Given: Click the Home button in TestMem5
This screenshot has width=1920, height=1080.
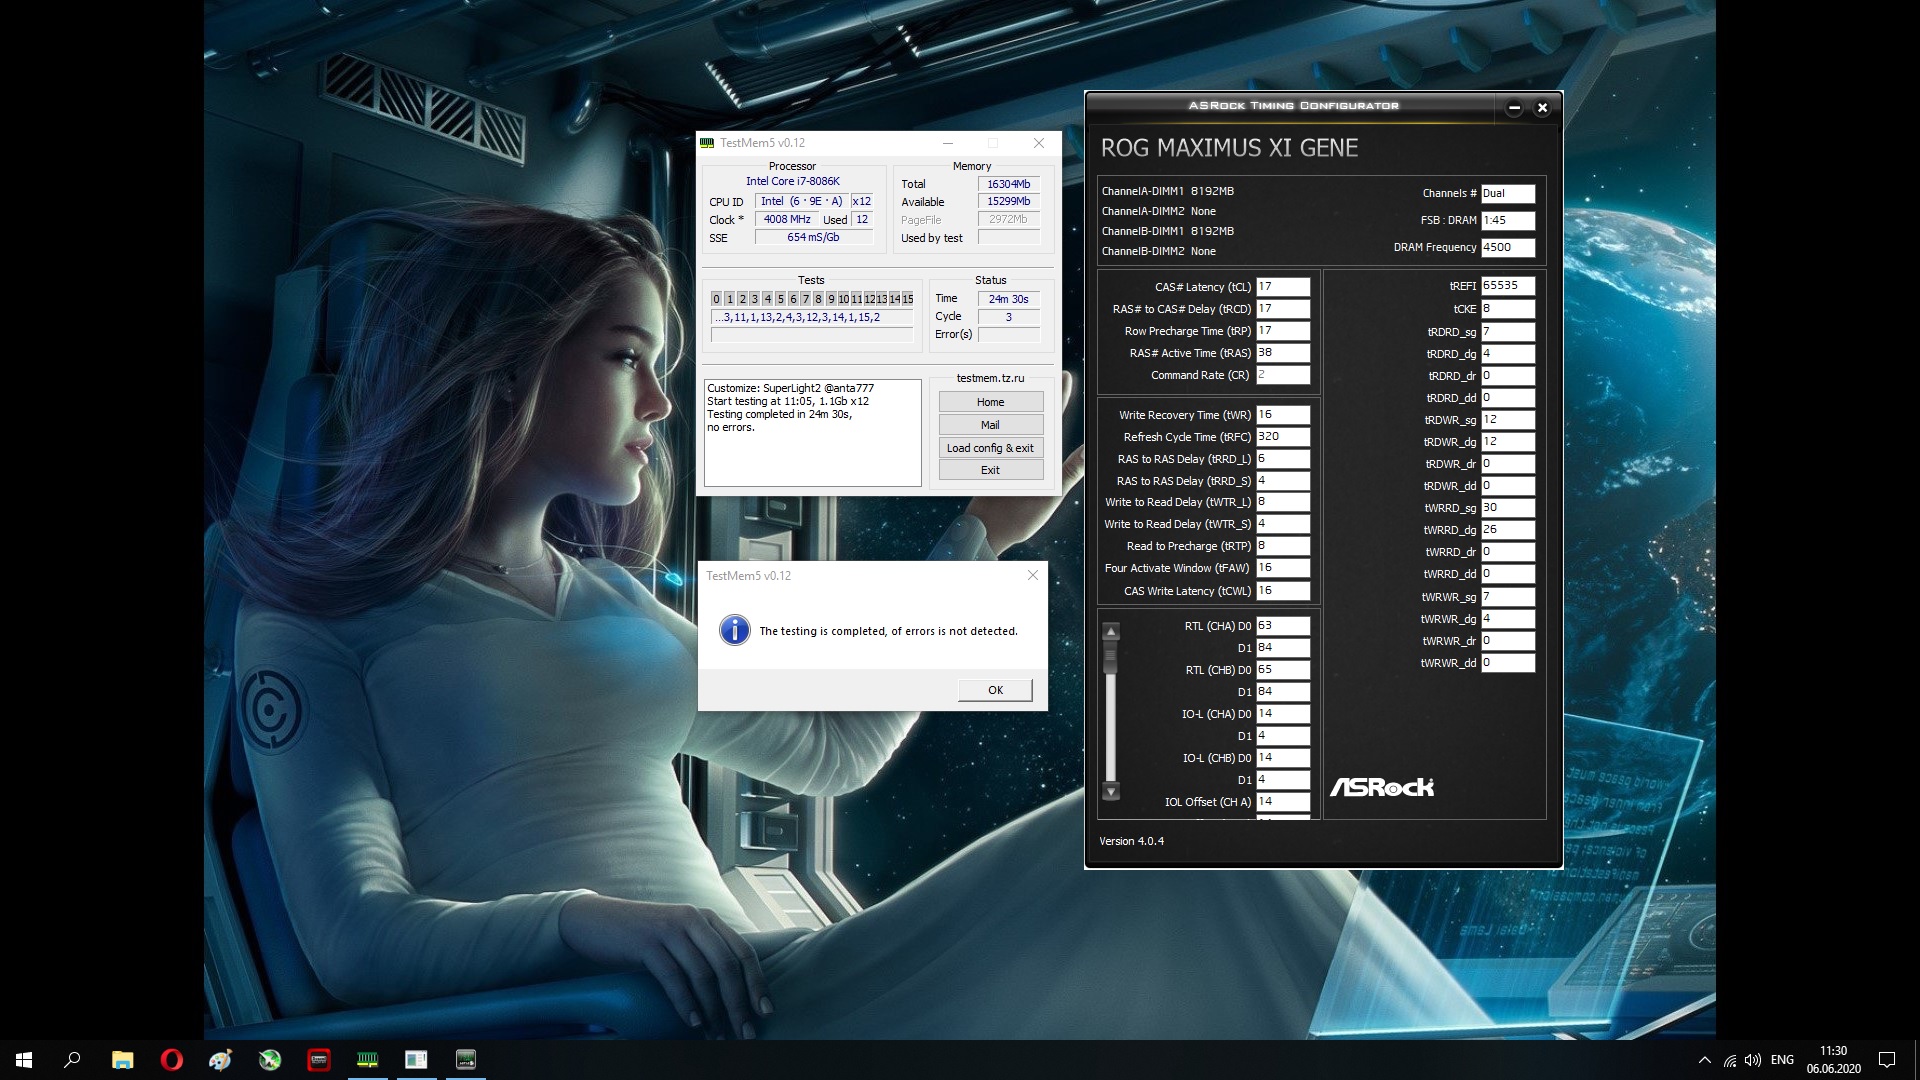Looking at the screenshot, I should click(x=990, y=402).
